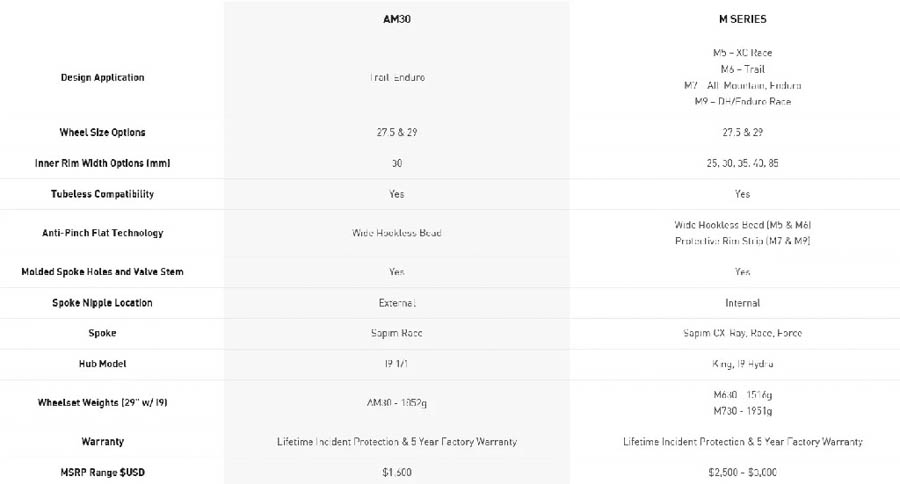Click the M SERIES column header
This screenshot has width=900, height=484.
point(742,19)
